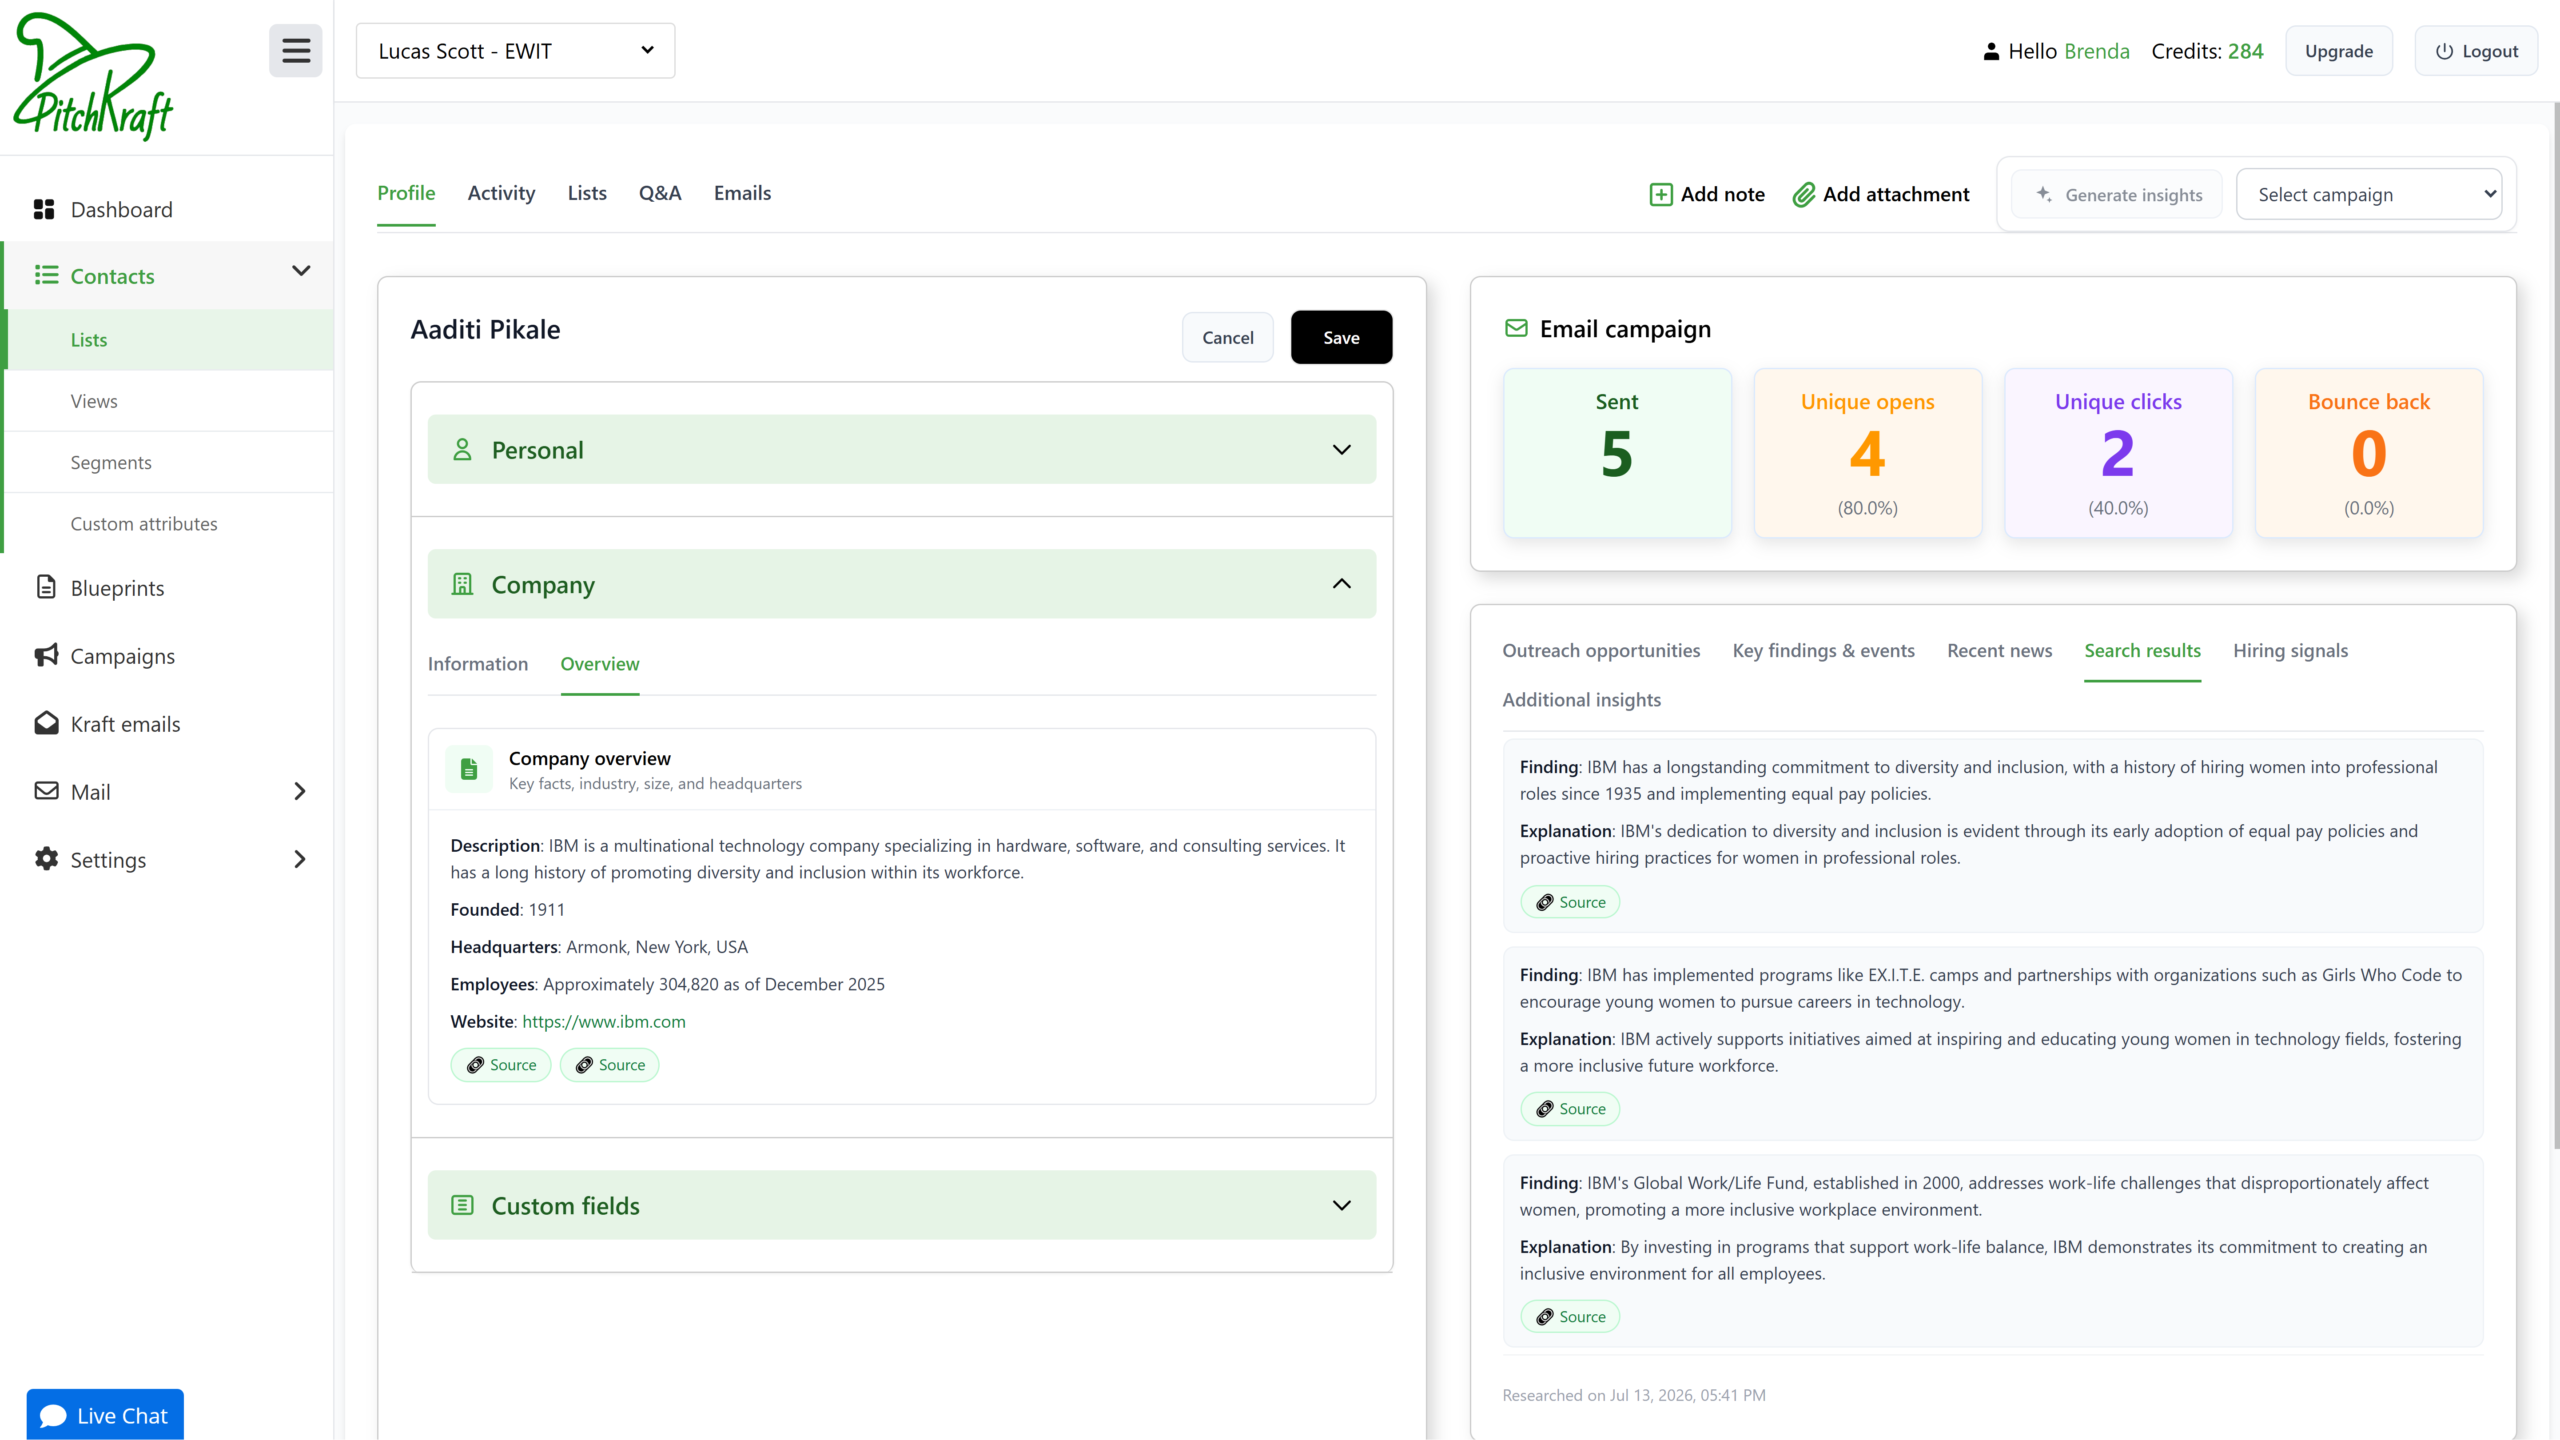This screenshot has height=1440, width=2560.
Task: Open Live Chat widget
Action: [x=105, y=1415]
